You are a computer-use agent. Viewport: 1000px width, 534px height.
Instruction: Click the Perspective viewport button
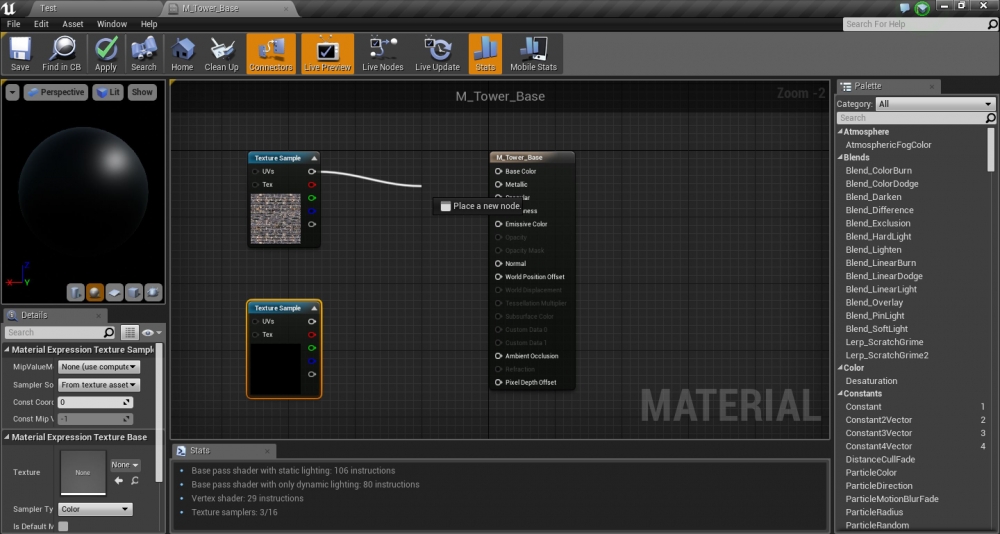[x=56, y=92]
